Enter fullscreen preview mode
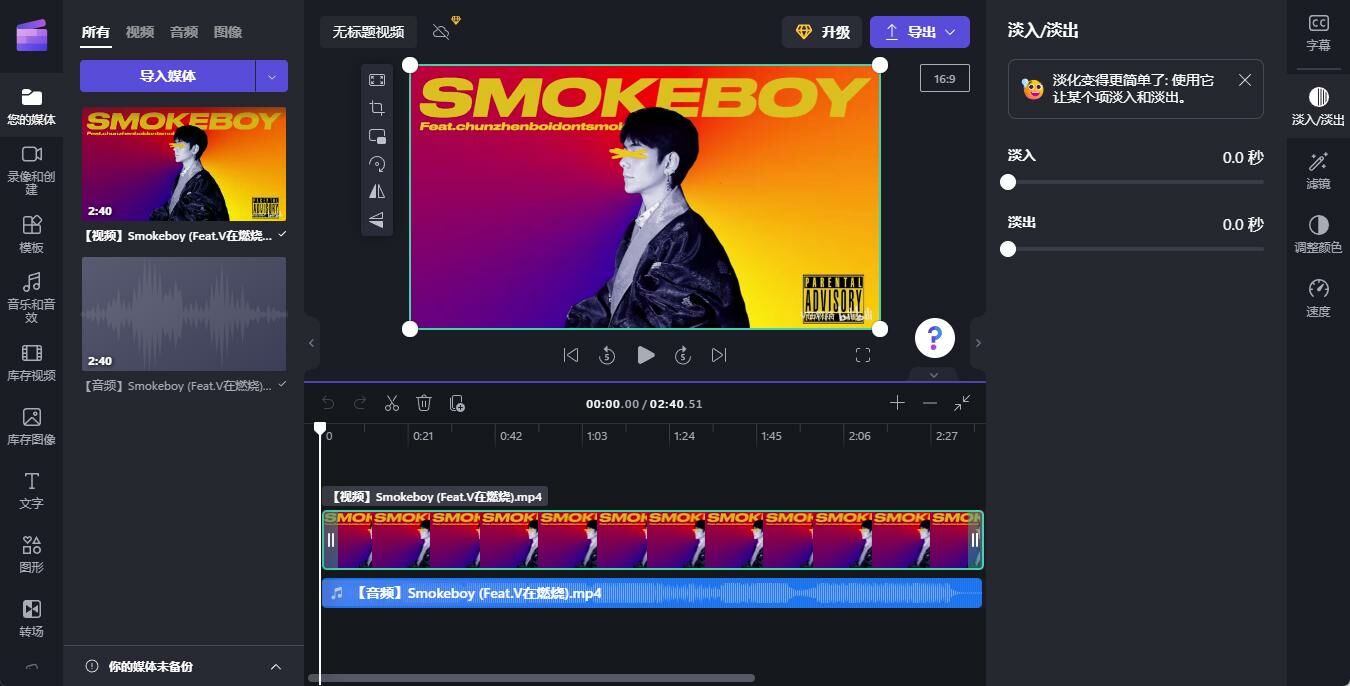 [863, 355]
